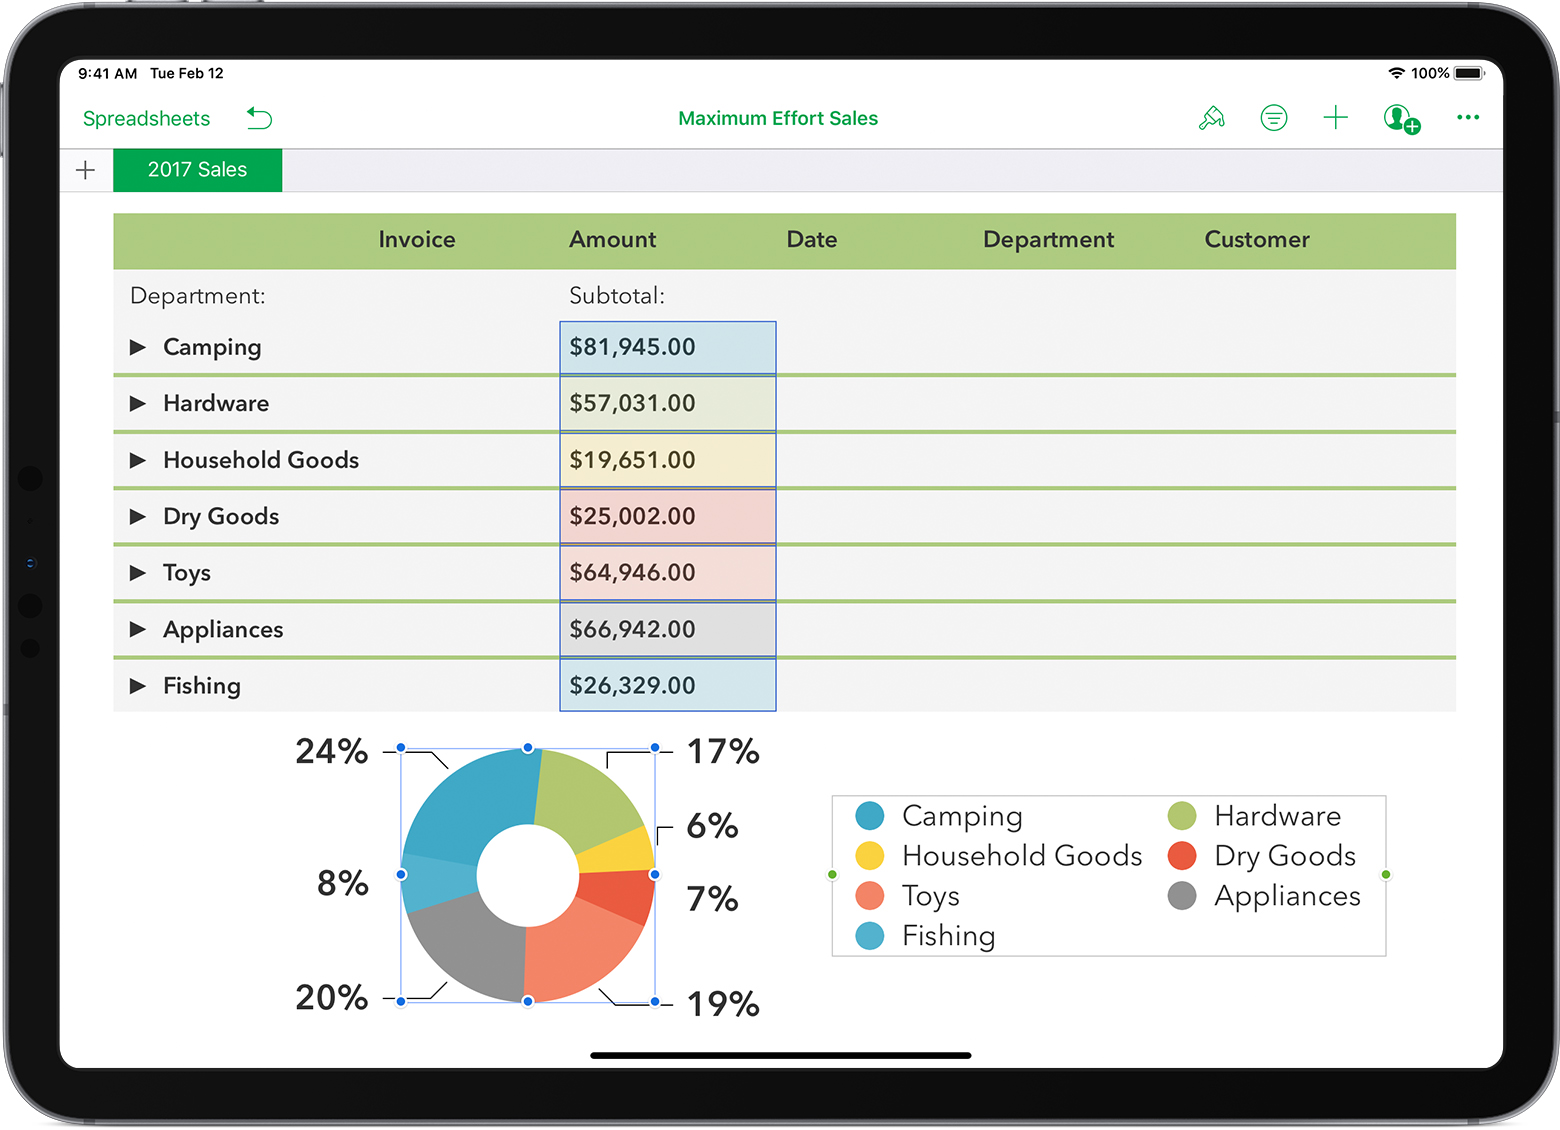Screen dimensions: 1560x1130
Task: Tap the Maximum Effort Sales title
Action: 777,118
